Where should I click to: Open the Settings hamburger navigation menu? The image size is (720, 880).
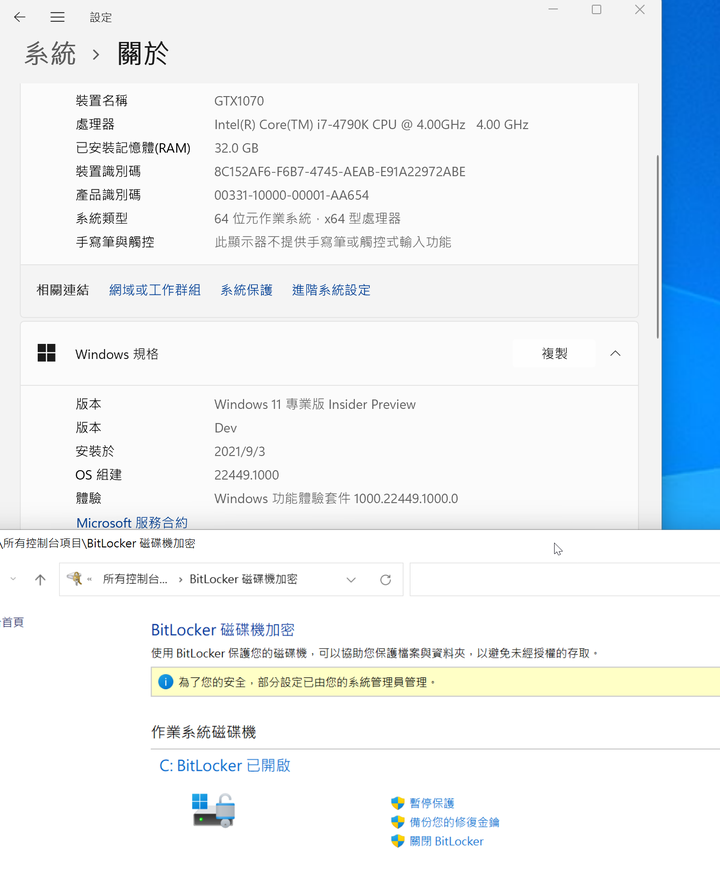click(57, 17)
